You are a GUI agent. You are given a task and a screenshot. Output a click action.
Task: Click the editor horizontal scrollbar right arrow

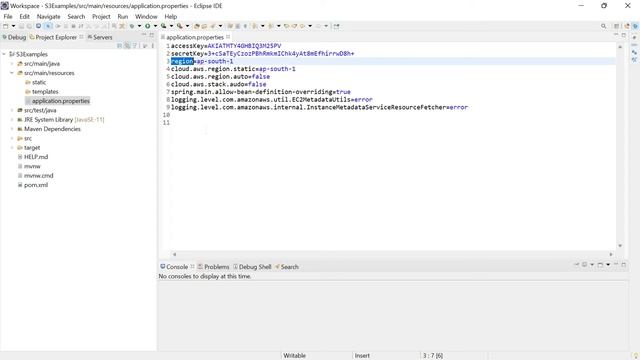611,254
